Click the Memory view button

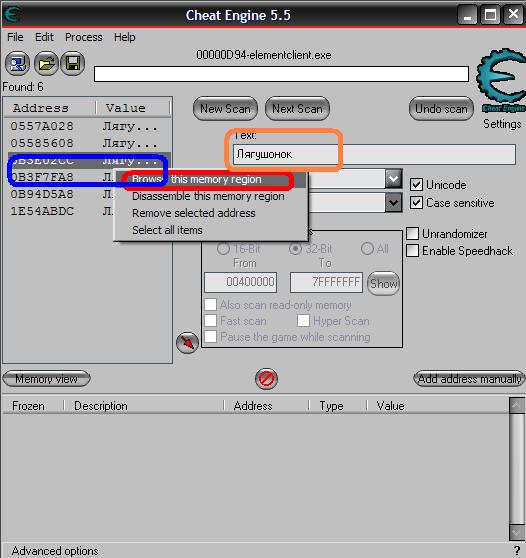[46, 379]
